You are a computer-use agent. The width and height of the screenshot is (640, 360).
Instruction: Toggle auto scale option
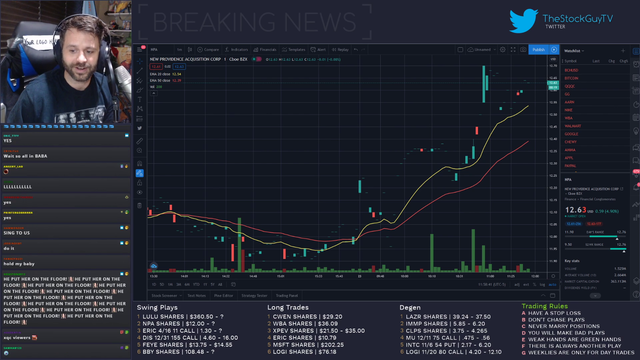click(552, 284)
